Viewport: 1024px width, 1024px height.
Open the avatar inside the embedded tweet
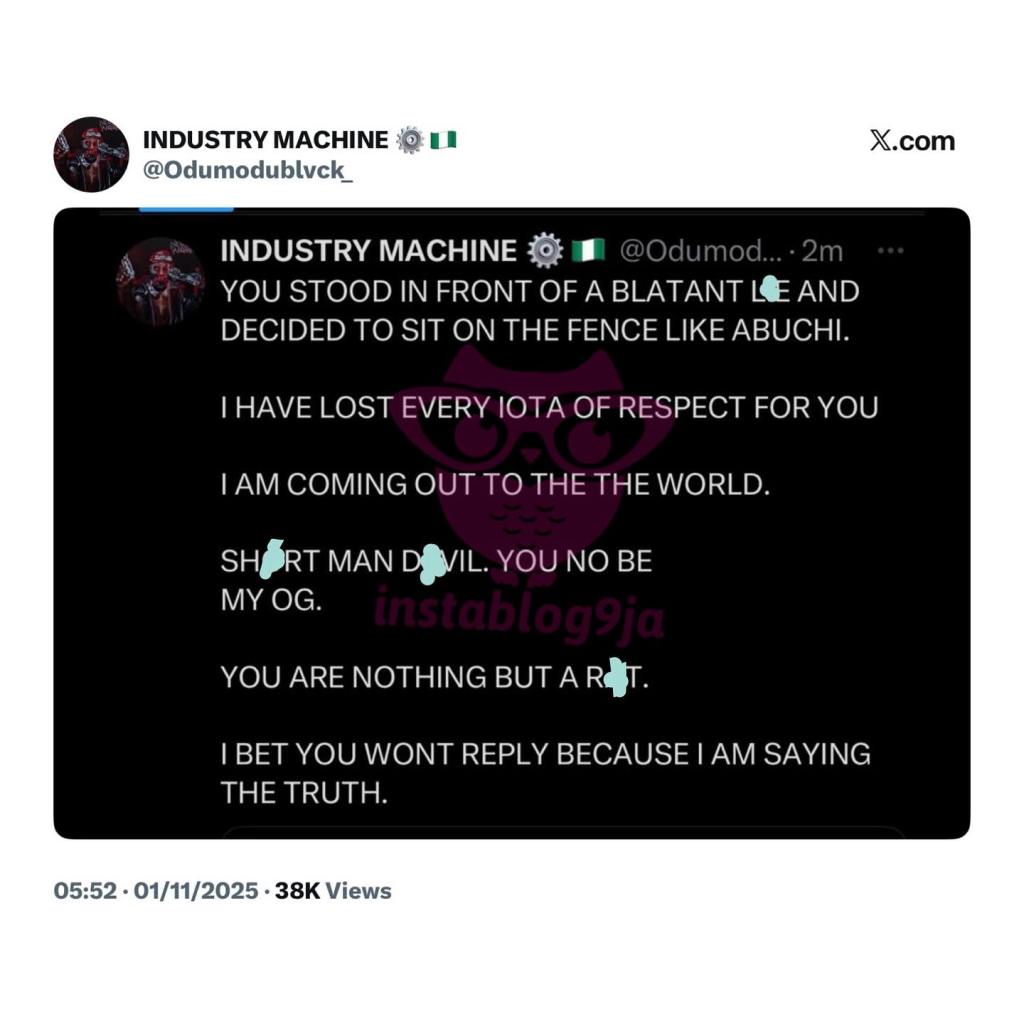pos(160,281)
